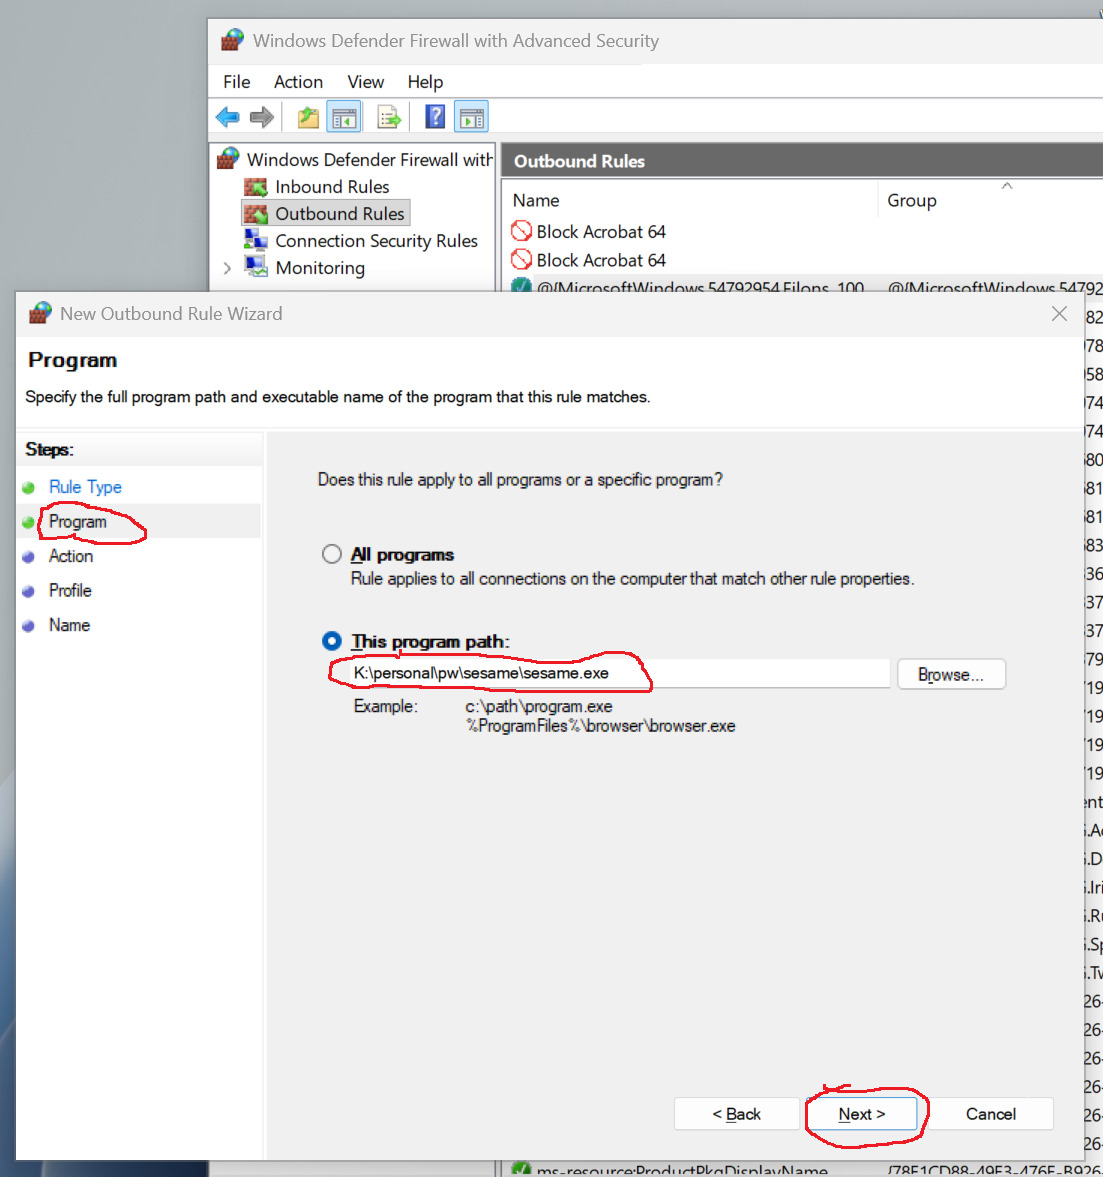Click the Up one level folder icon
Screen dimensions: 1103x1177
click(308, 117)
